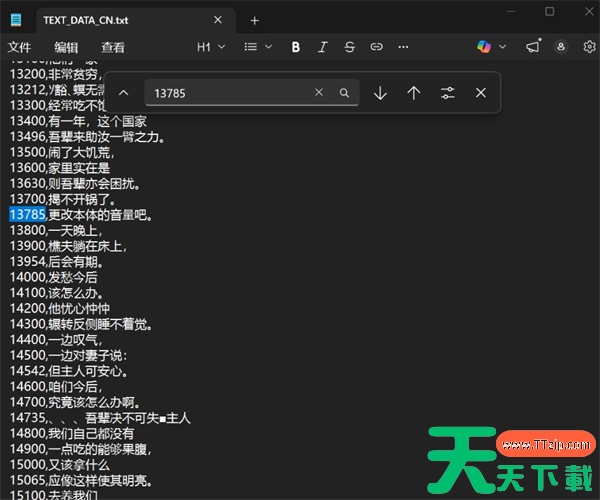Clear the find box text
The image size is (600, 500).
(319, 93)
